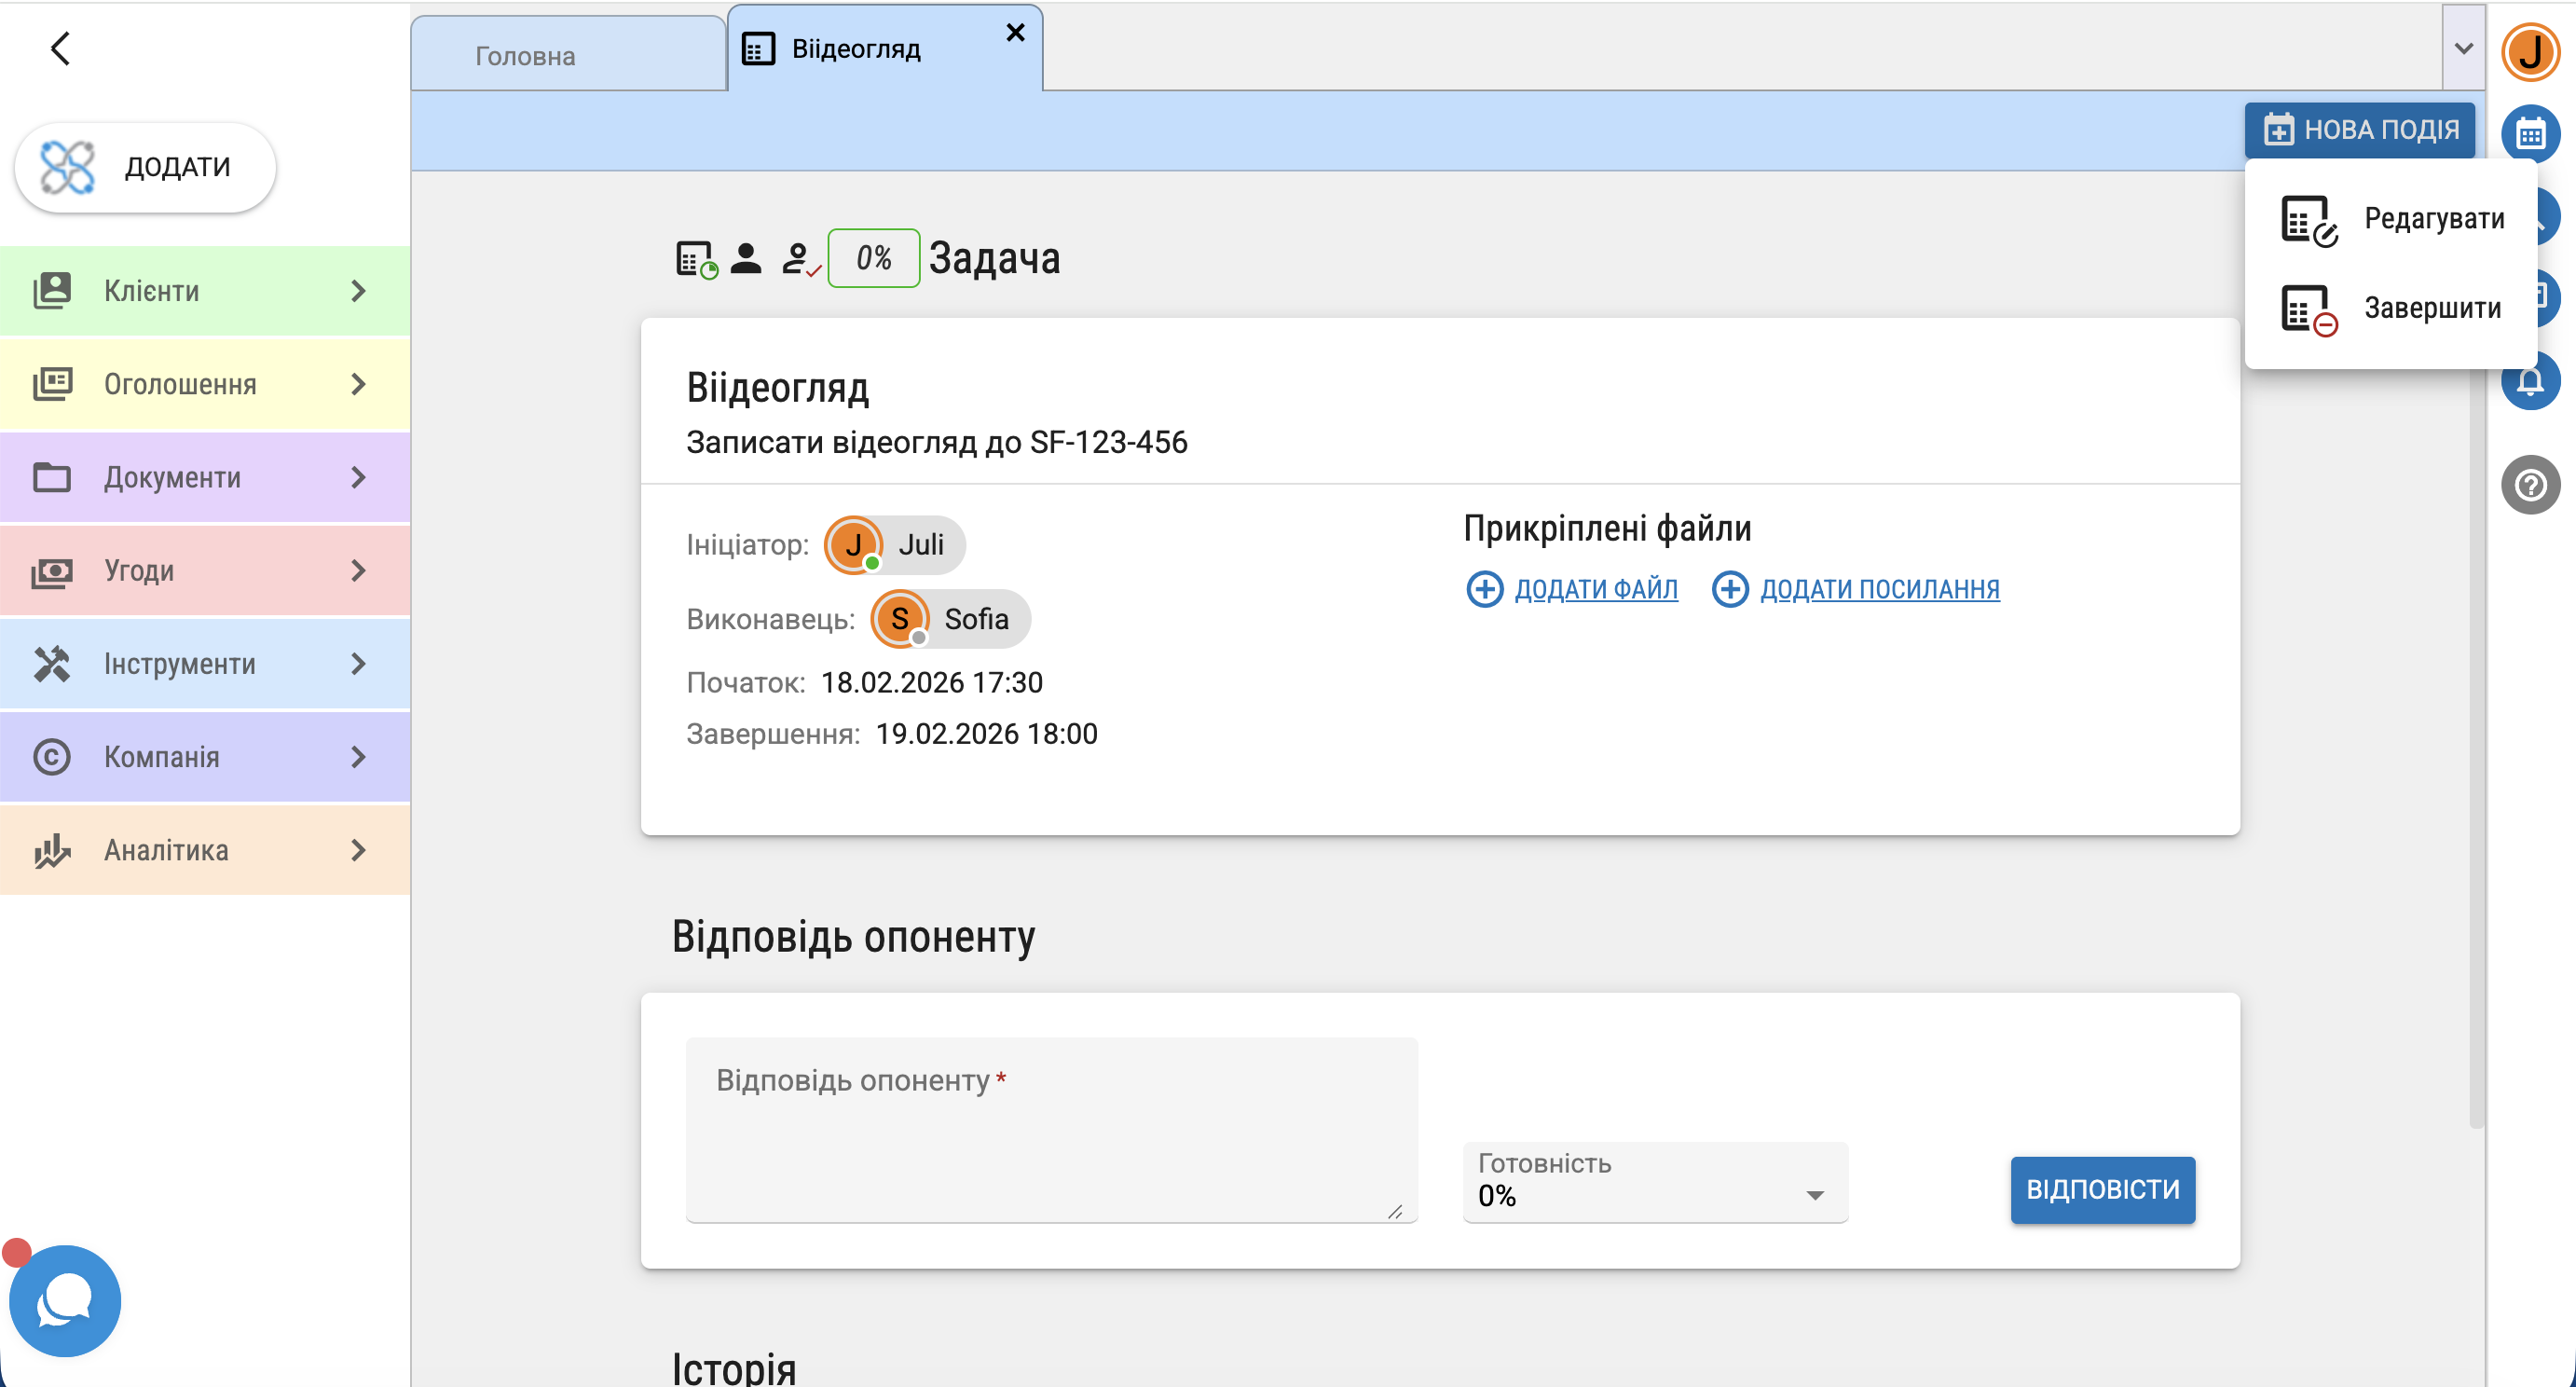Open tabs overflow dropdown arrow
The image size is (2576, 1387).
point(2463,48)
